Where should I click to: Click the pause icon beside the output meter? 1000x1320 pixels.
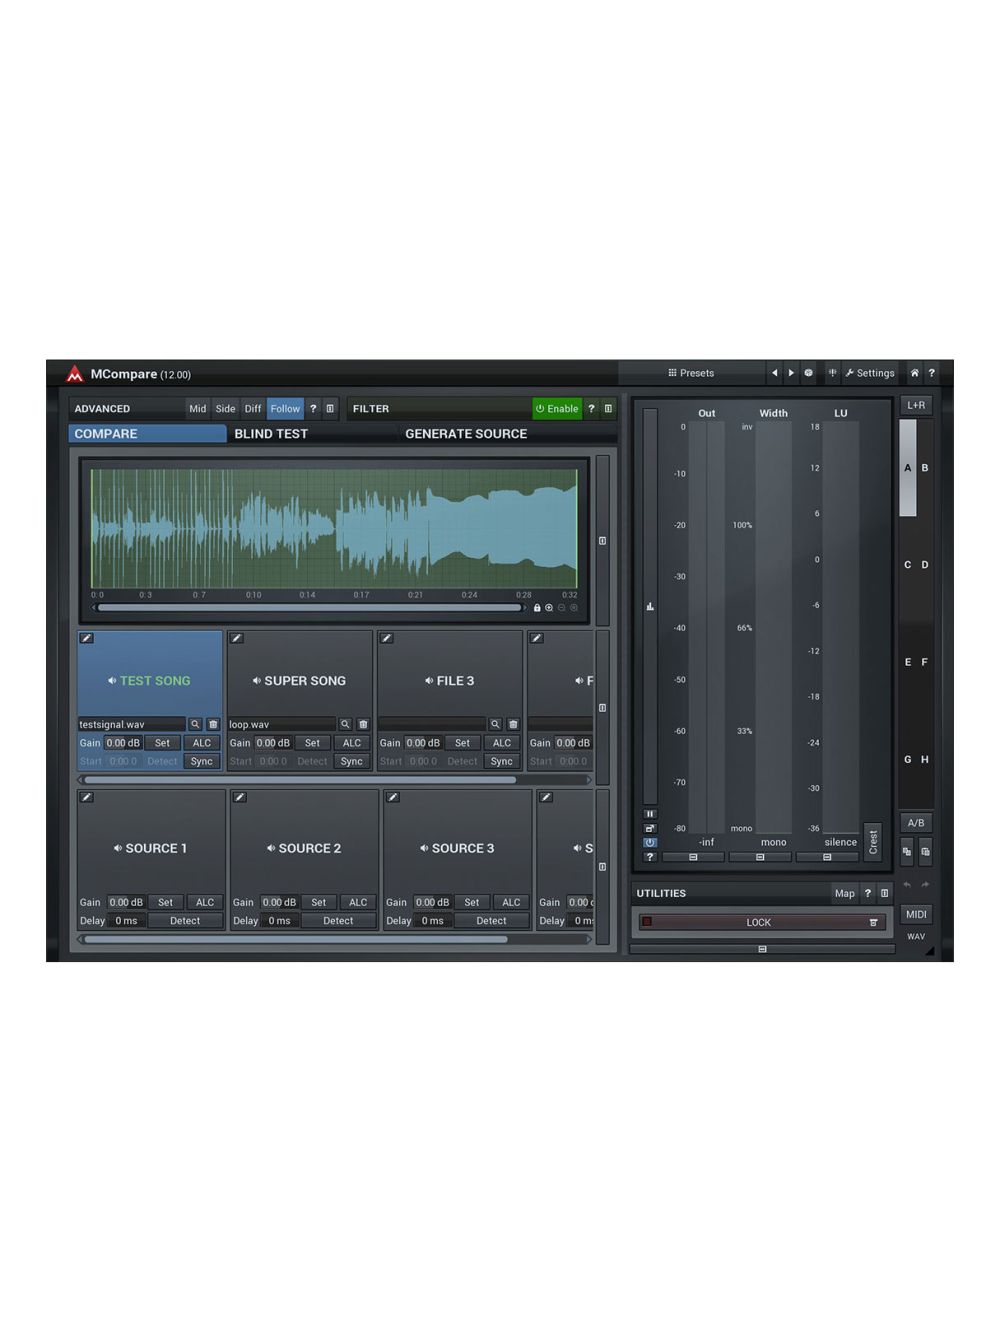(650, 813)
